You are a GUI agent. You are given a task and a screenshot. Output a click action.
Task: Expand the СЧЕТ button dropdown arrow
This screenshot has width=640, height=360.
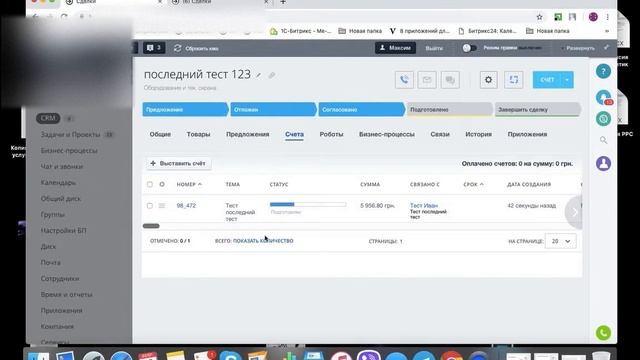tap(567, 80)
